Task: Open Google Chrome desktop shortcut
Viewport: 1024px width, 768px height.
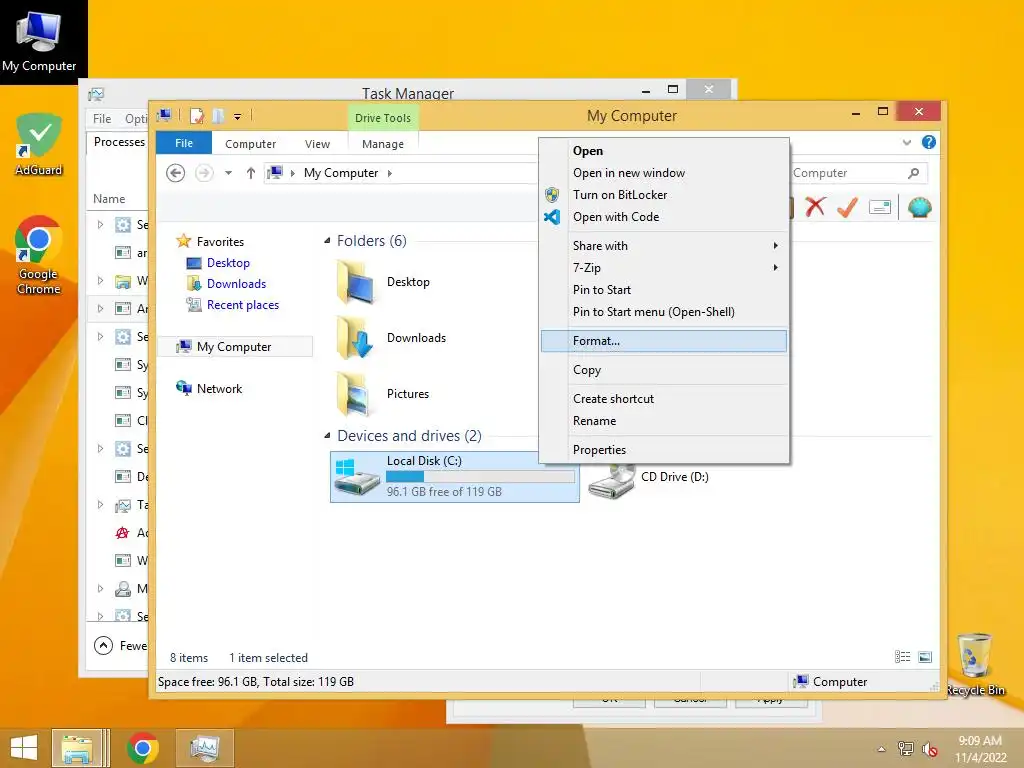Action: point(39,255)
